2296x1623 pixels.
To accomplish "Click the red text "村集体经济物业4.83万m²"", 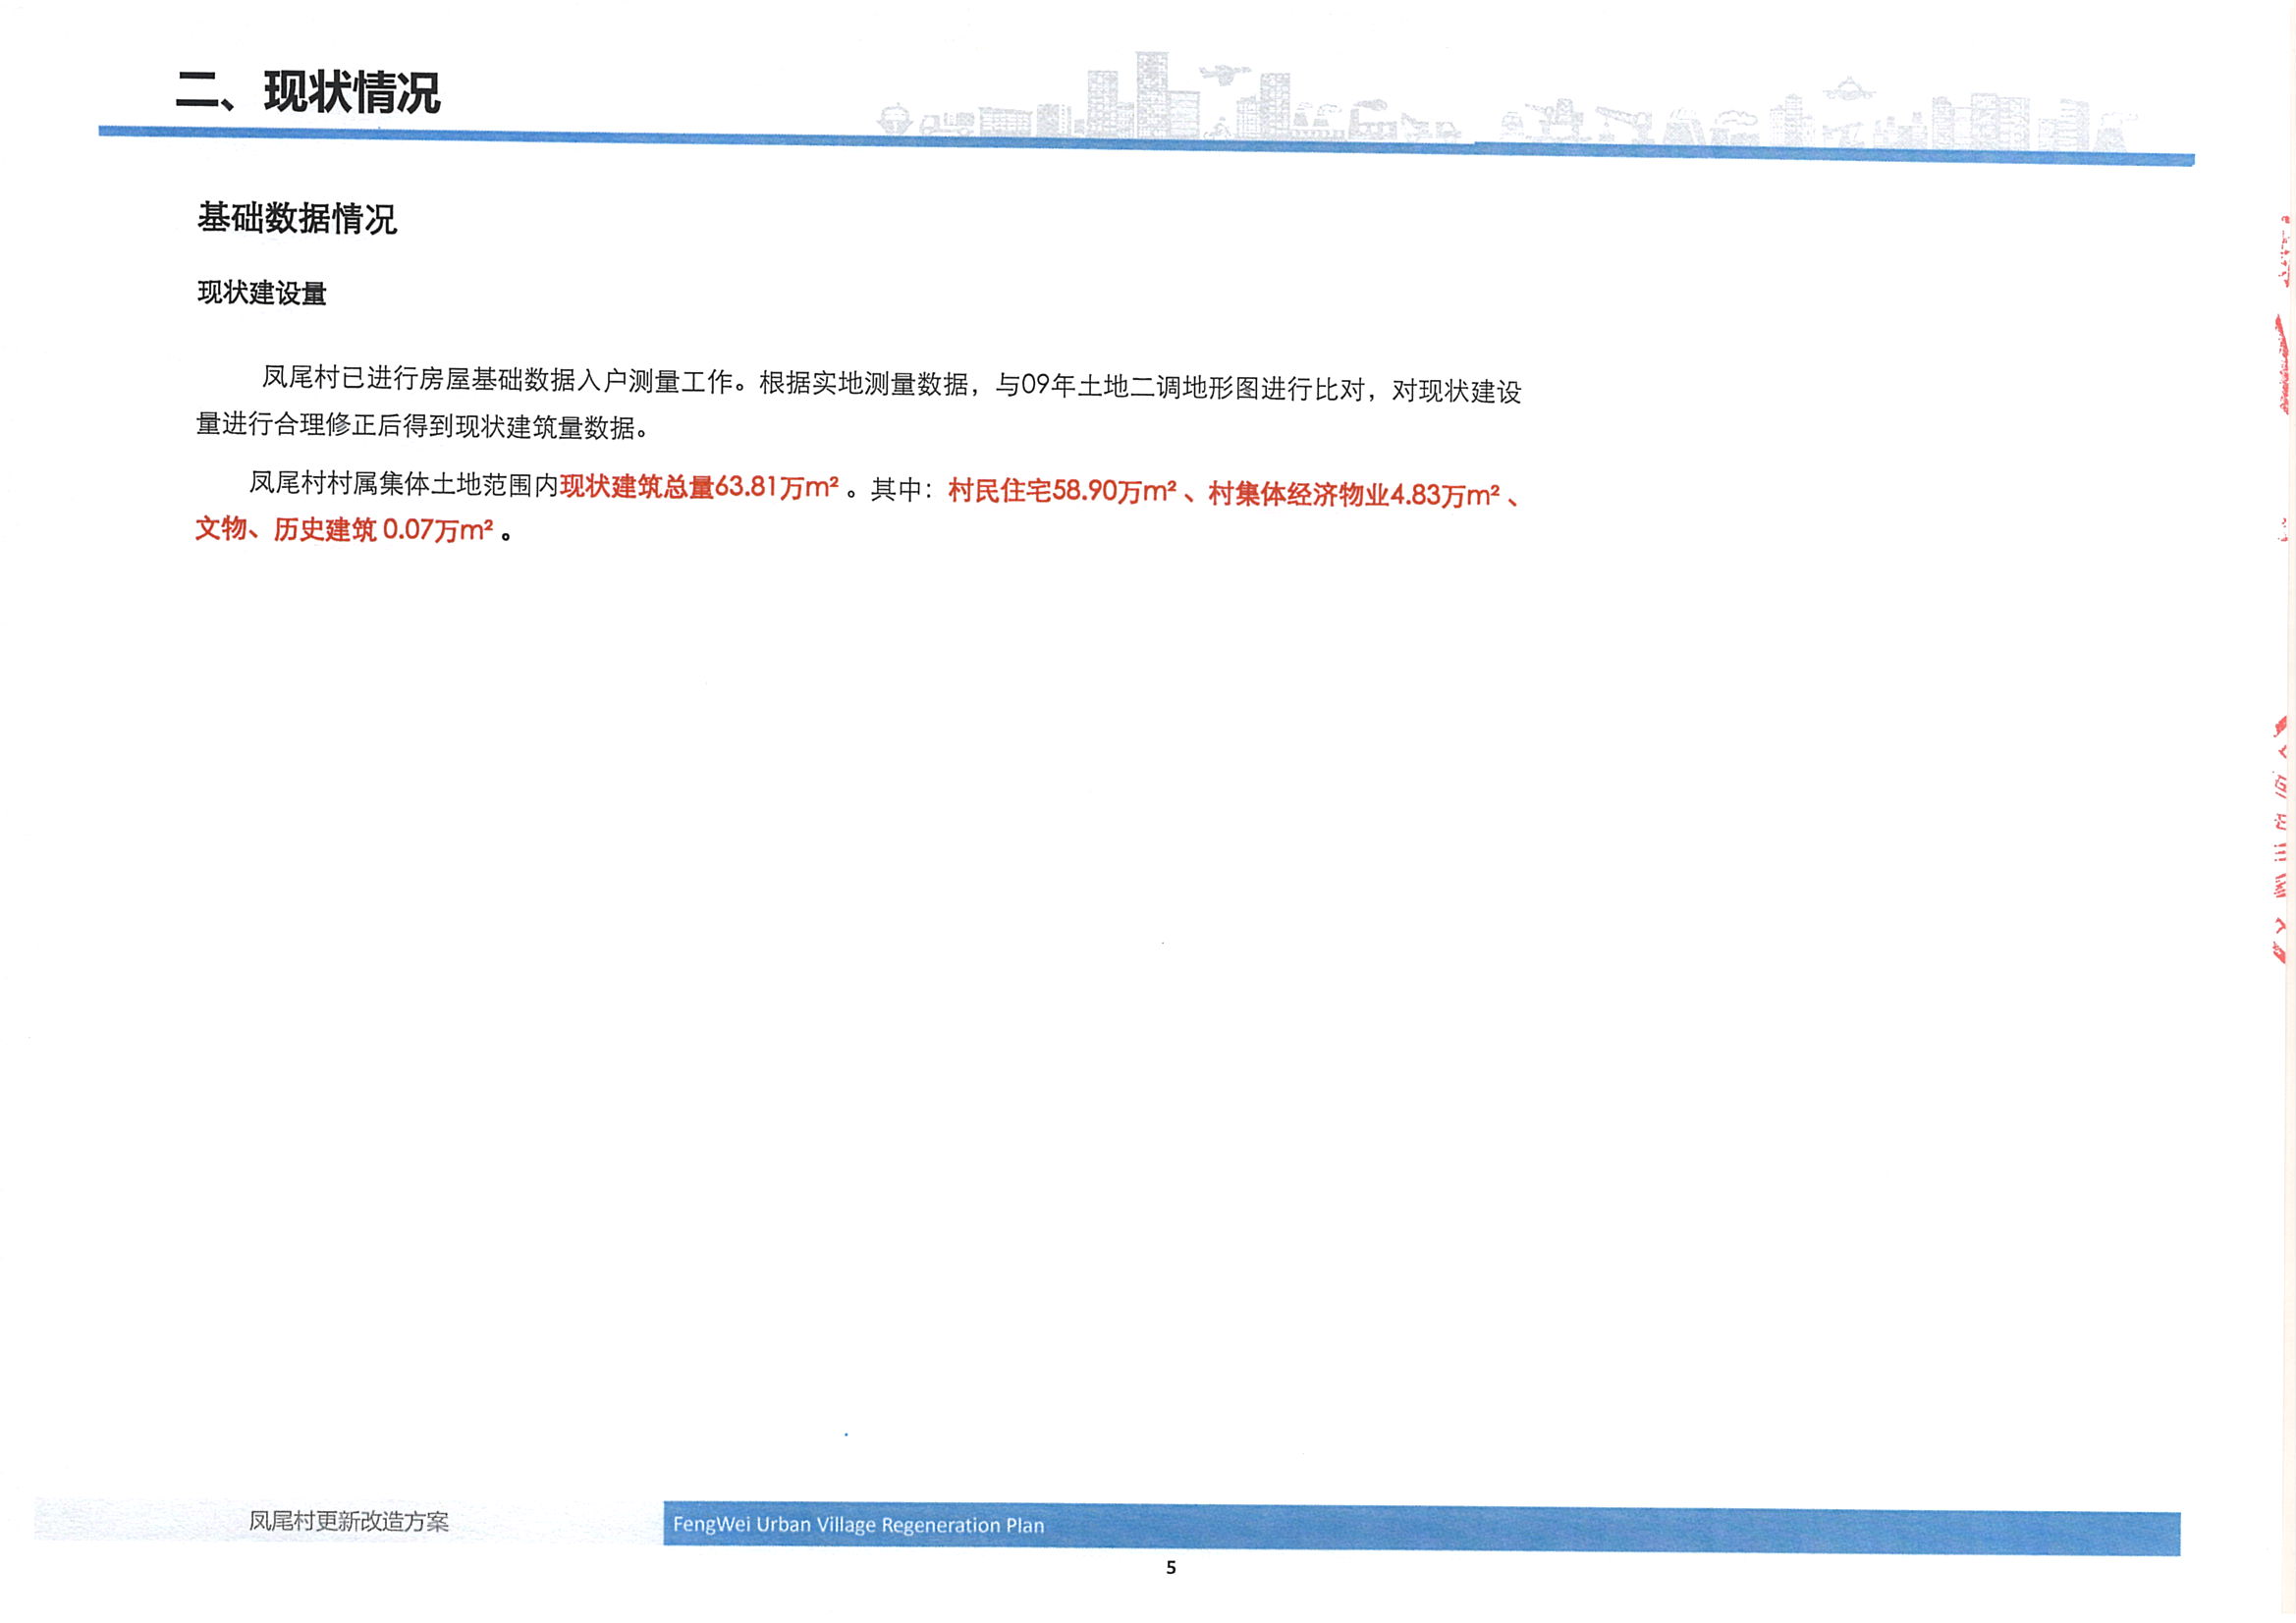I will [x=1354, y=494].
